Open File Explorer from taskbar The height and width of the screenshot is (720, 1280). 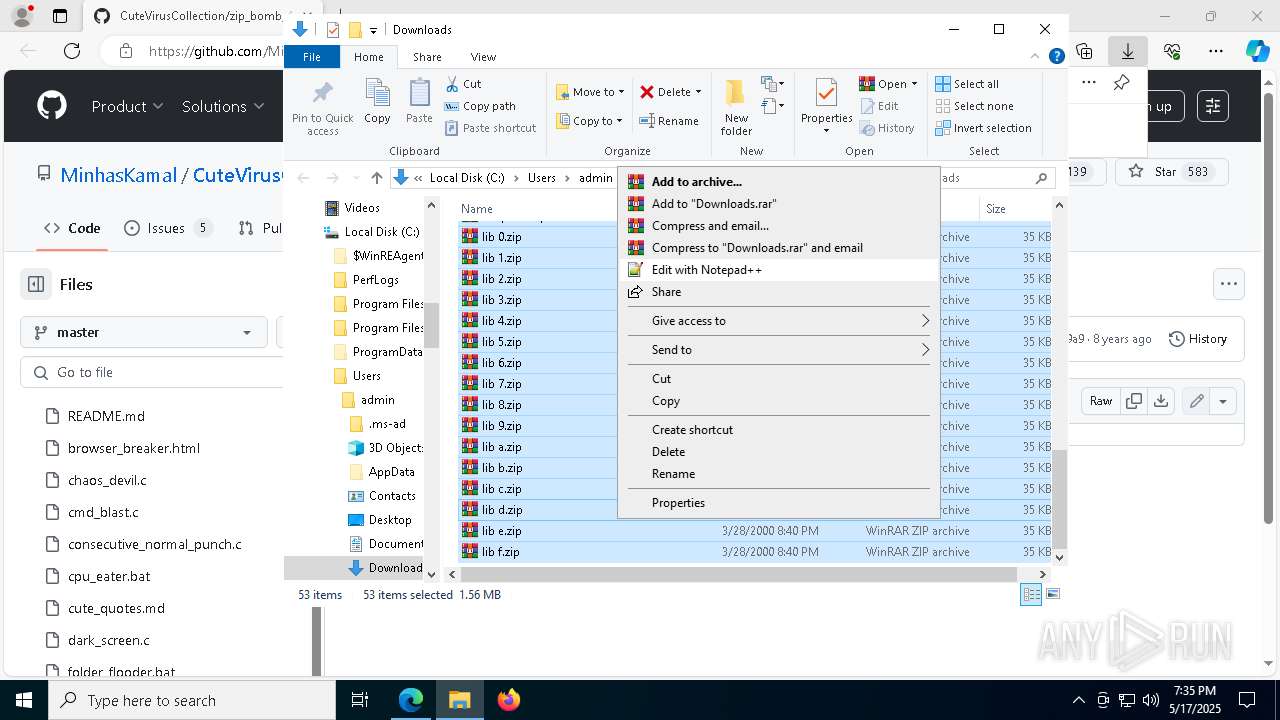(x=460, y=700)
